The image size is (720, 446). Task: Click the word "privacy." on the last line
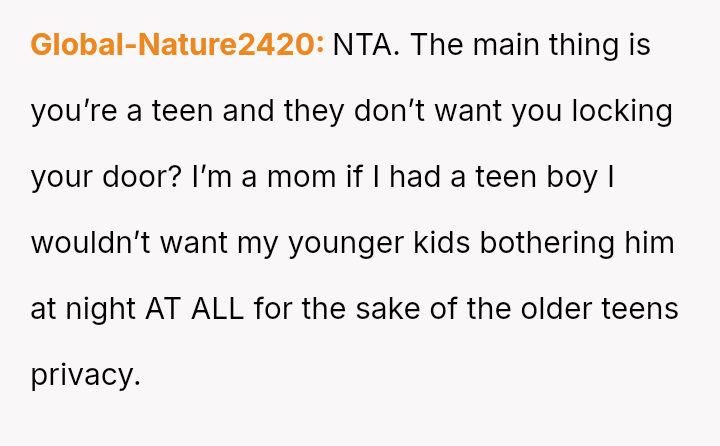tap(82, 375)
